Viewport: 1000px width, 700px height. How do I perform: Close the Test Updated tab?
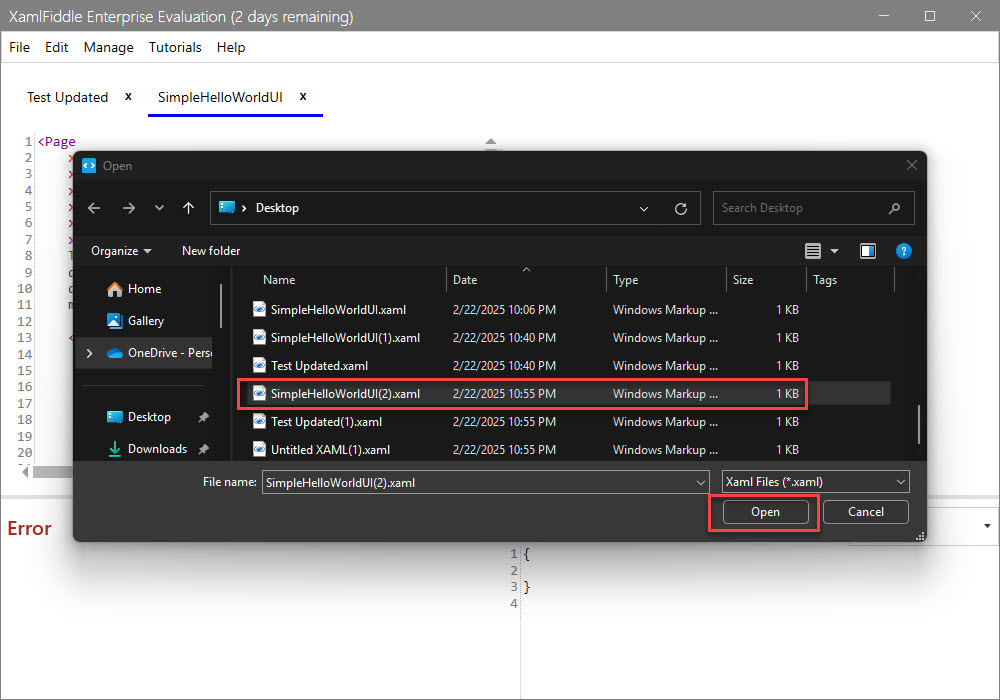pyautogui.click(x=128, y=96)
